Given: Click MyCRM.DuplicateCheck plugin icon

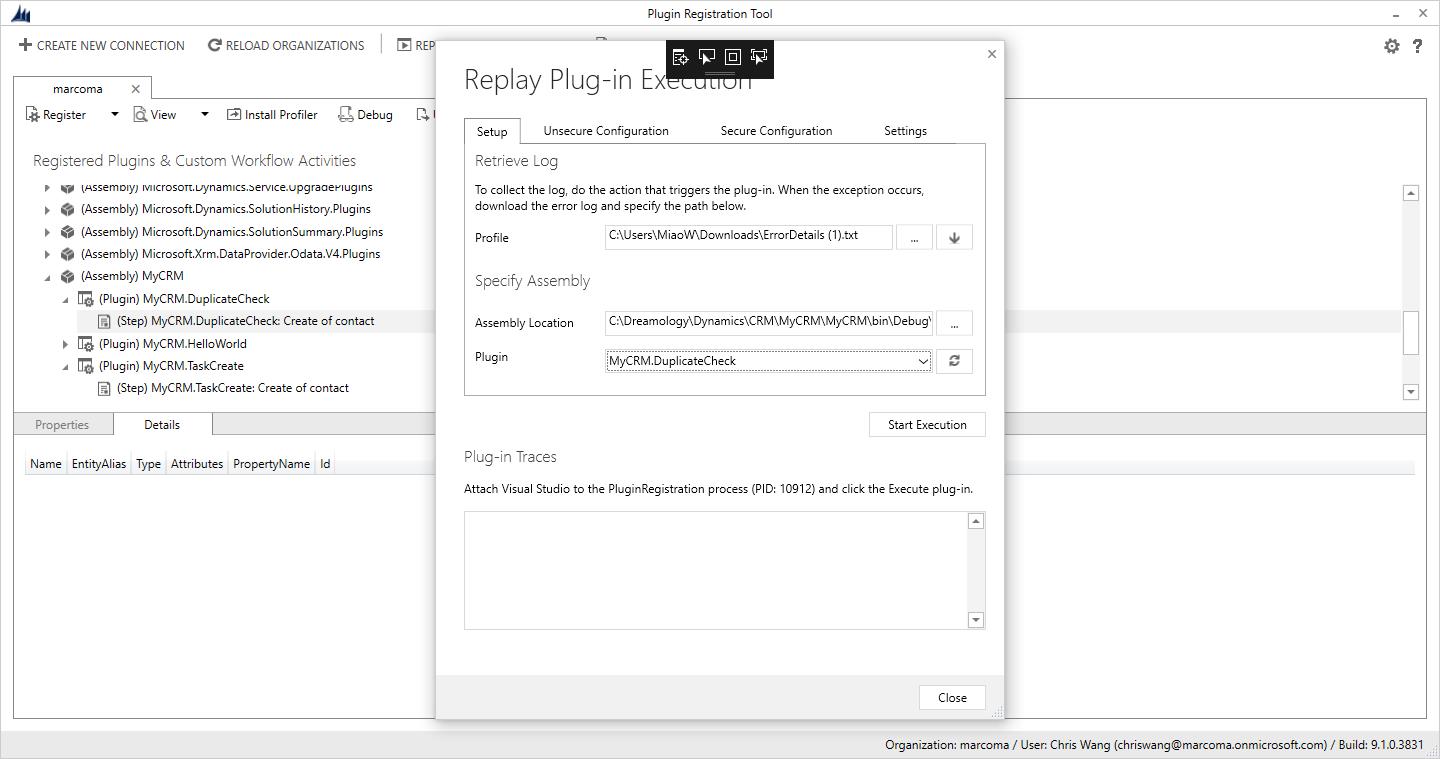Looking at the screenshot, I should click(x=86, y=299).
